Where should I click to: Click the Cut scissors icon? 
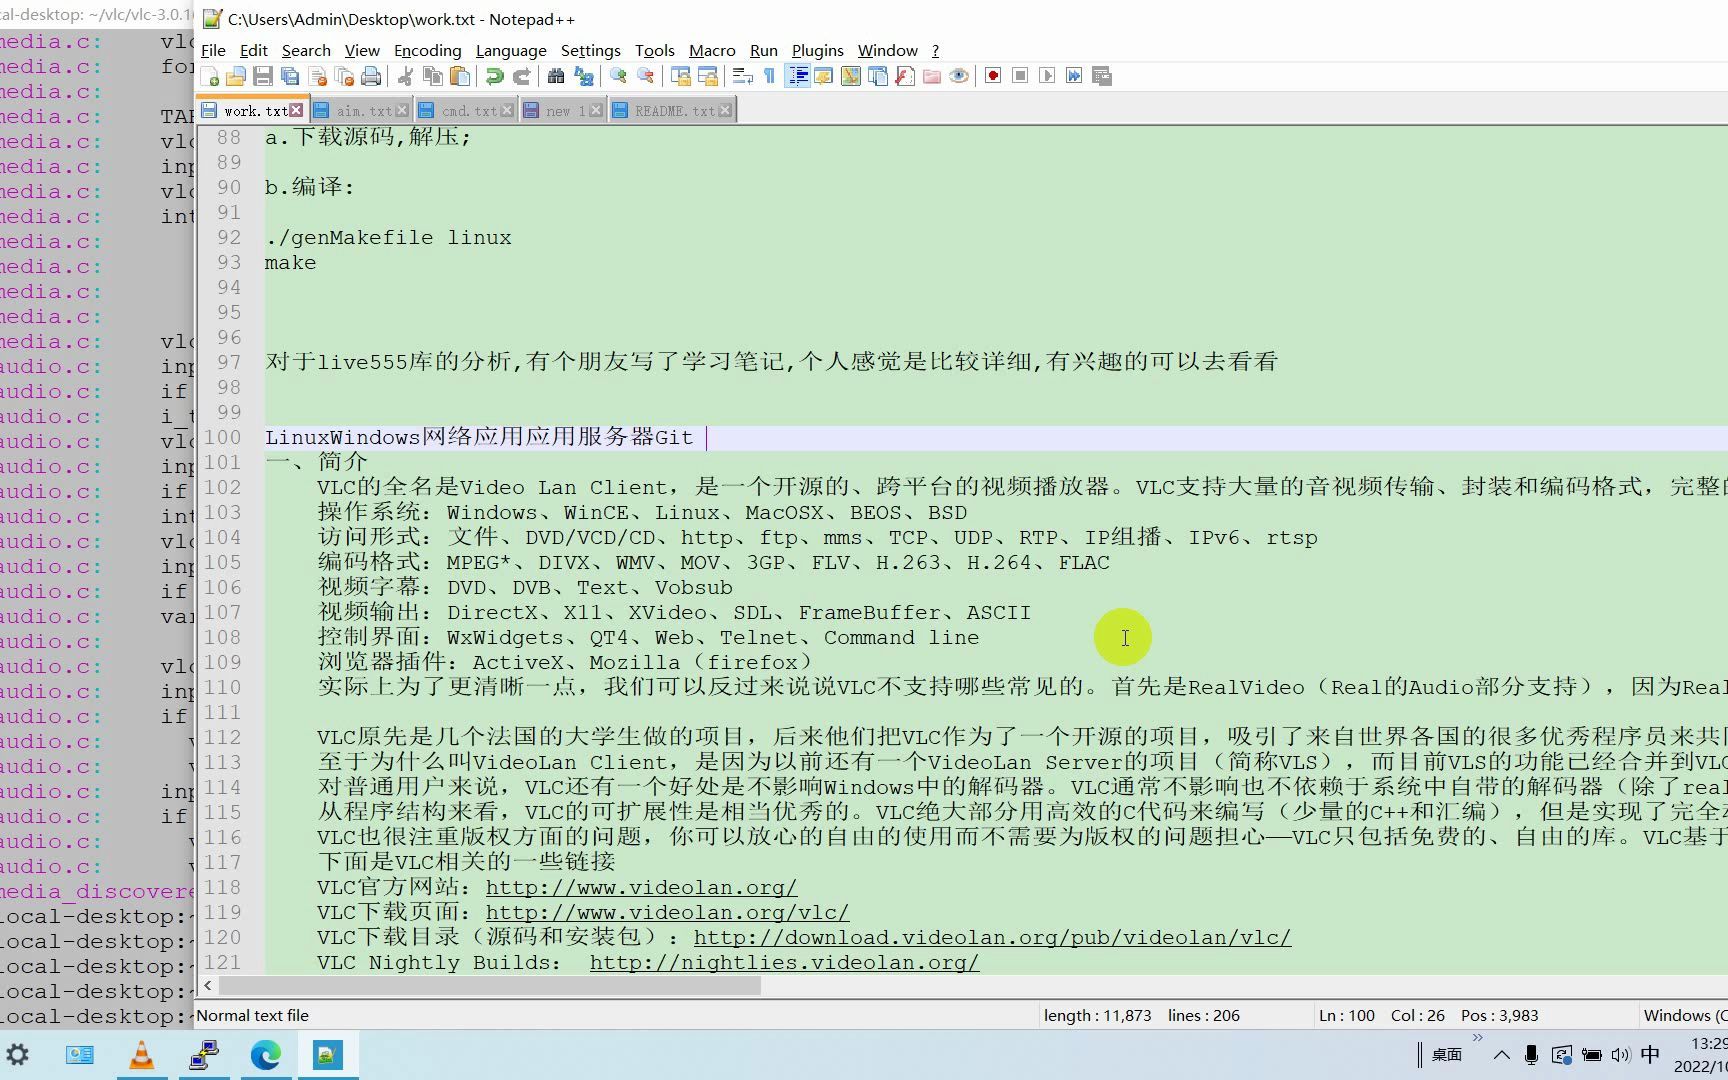[405, 77]
